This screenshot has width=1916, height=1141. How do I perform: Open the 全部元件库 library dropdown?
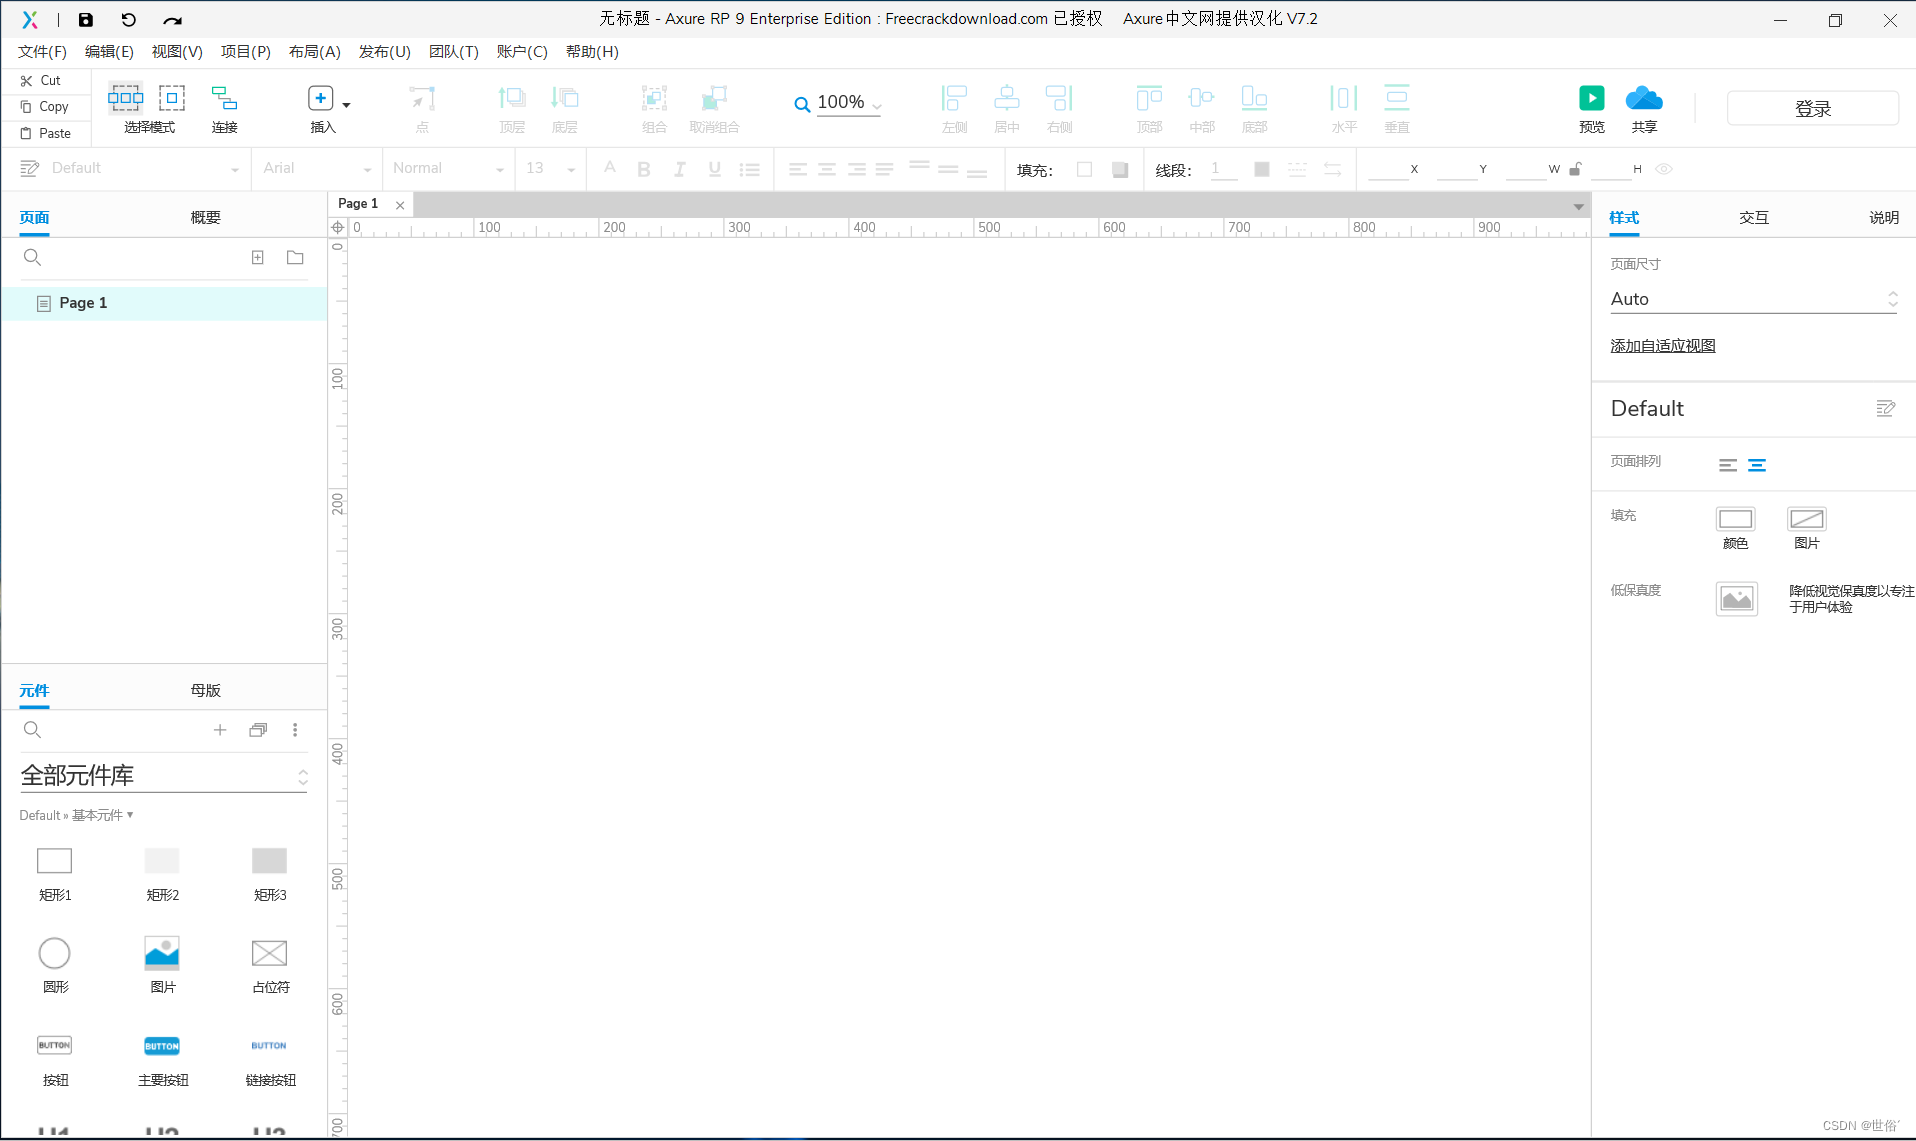[x=164, y=776]
